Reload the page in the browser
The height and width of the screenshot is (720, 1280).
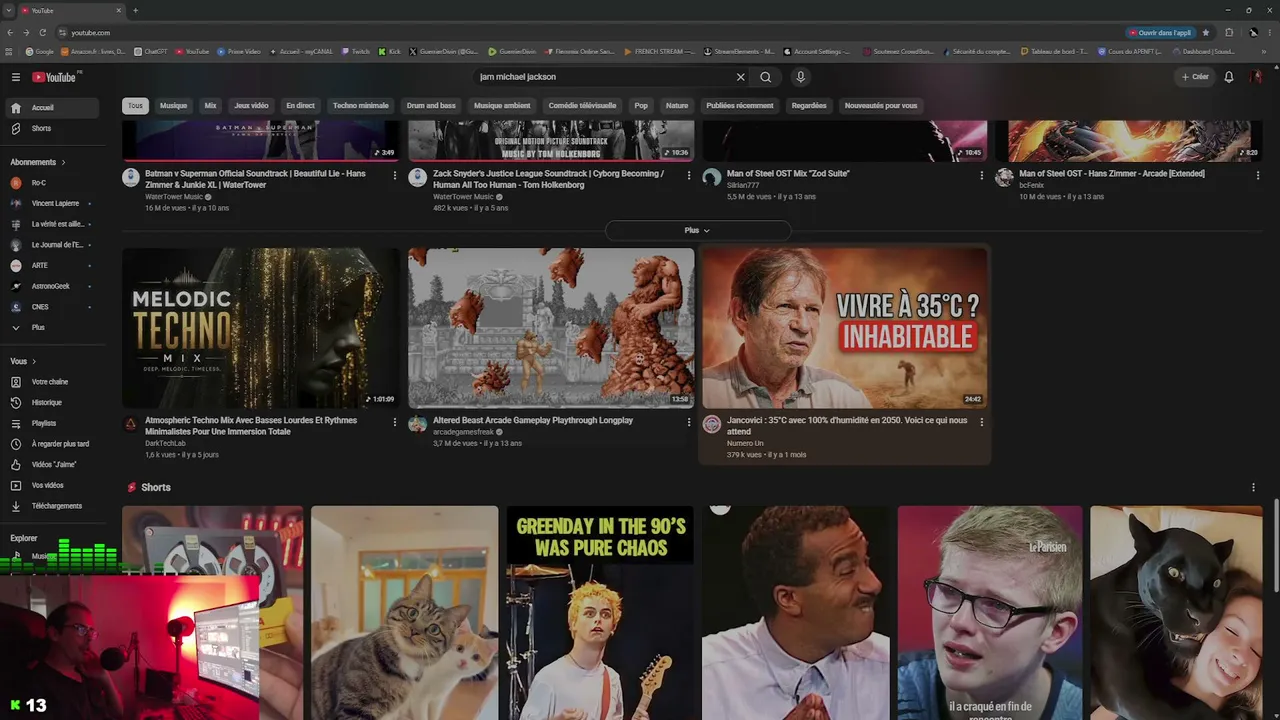[42, 33]
